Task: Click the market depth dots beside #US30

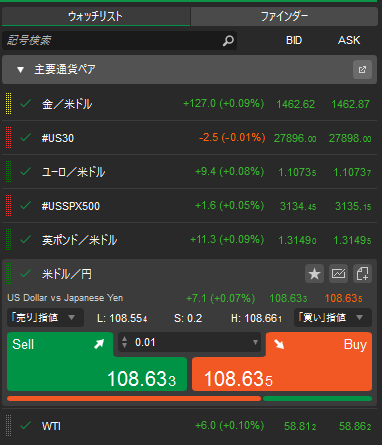Action: [9, 138]
